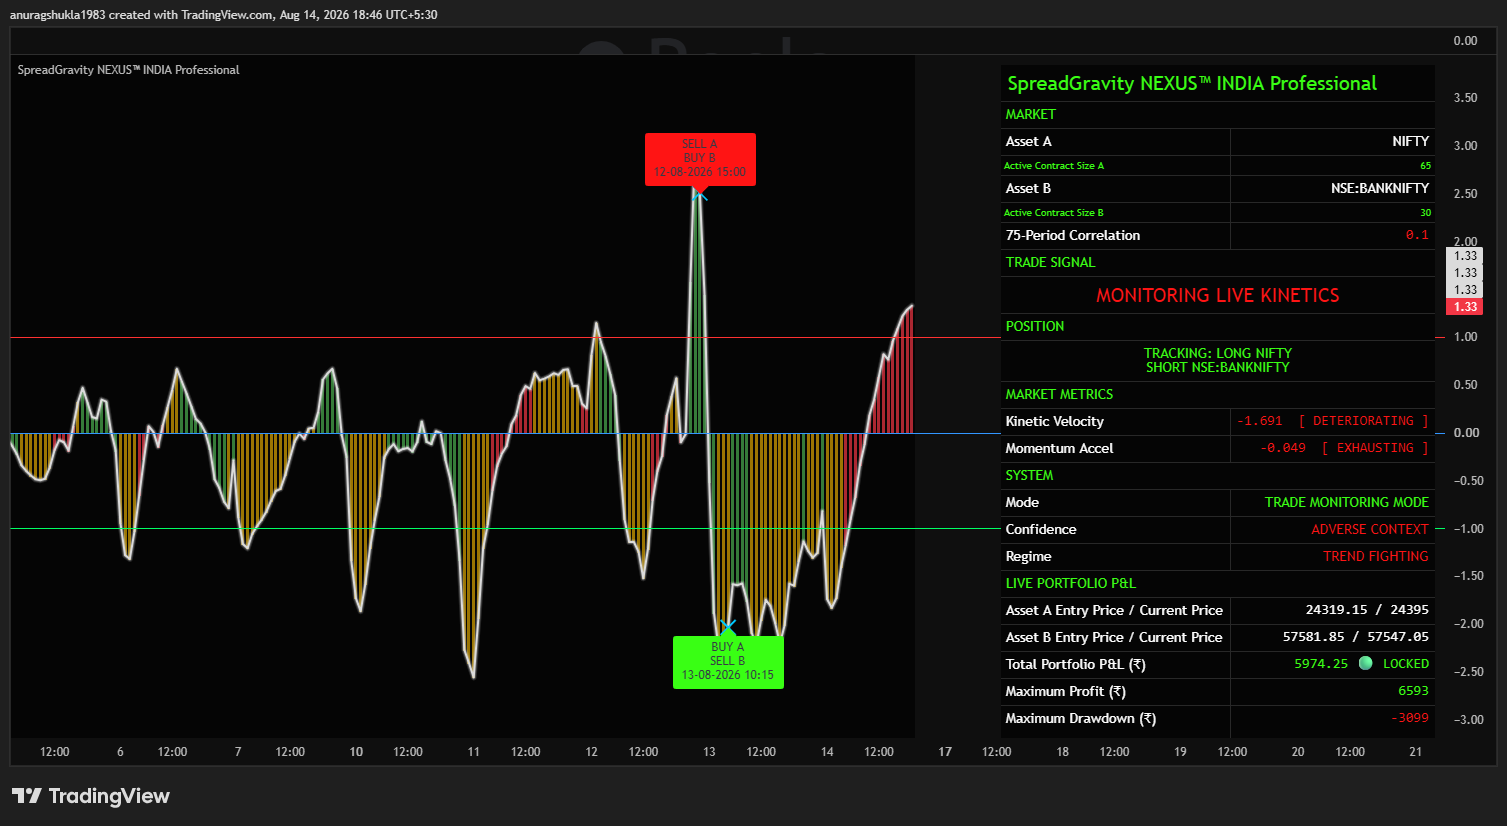Screen dimensions: 1507x826
Task: Click the Kinetic Velocity label
Action: 1055,422
